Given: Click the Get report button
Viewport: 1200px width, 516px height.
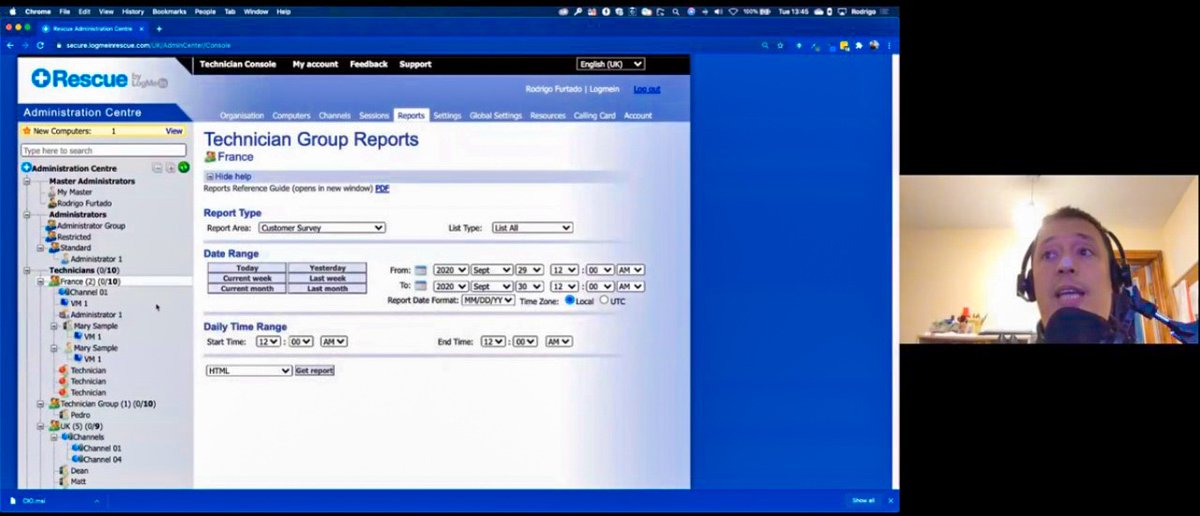Looking at the screenshot, I should click(x=314, y=370).
